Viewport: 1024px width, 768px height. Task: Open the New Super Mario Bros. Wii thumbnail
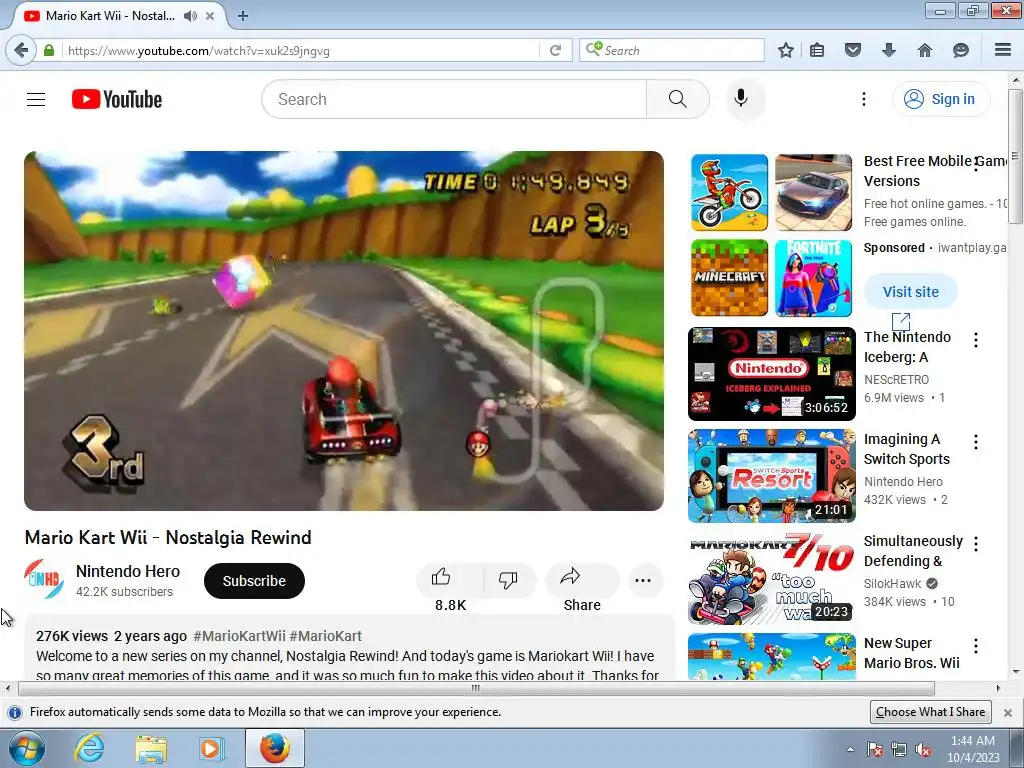pos(771,656)
